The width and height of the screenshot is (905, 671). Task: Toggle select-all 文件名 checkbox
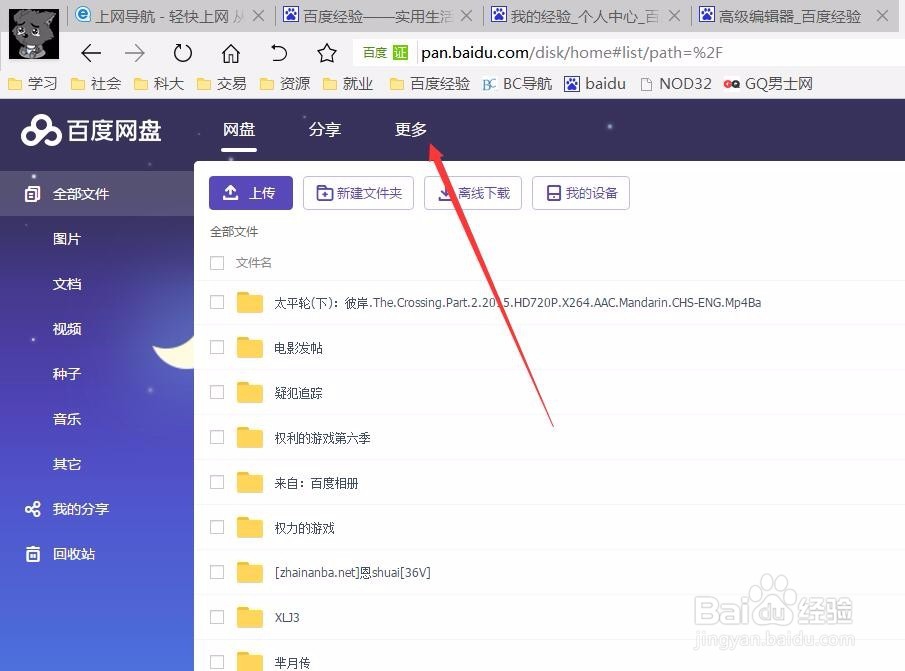(x=217, y=263)
